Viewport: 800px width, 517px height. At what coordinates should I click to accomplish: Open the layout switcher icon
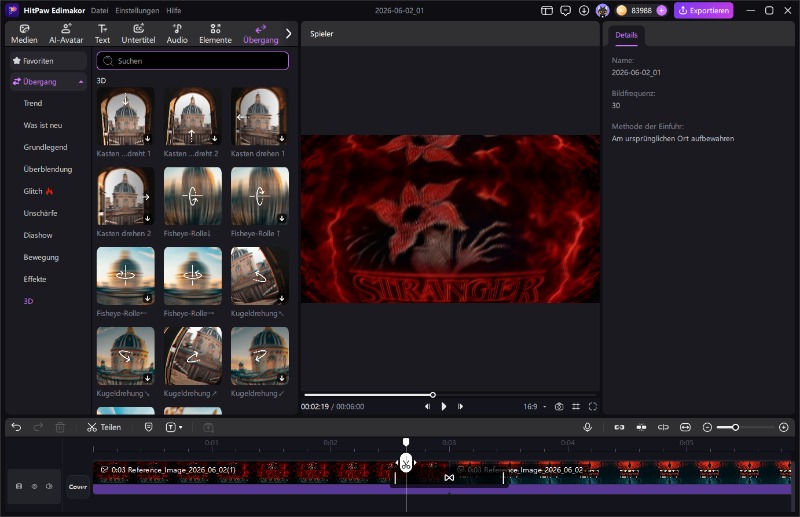(x=547, y=10)
